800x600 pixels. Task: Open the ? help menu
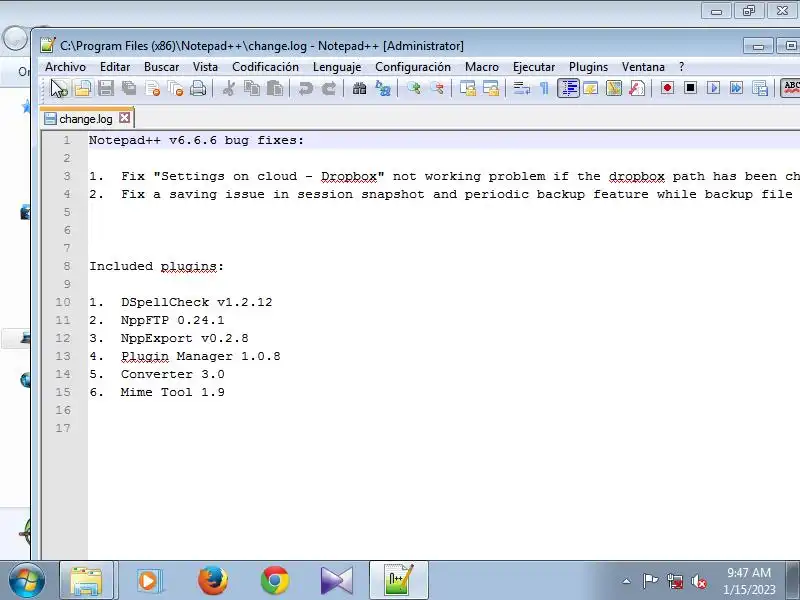point(681,67)
